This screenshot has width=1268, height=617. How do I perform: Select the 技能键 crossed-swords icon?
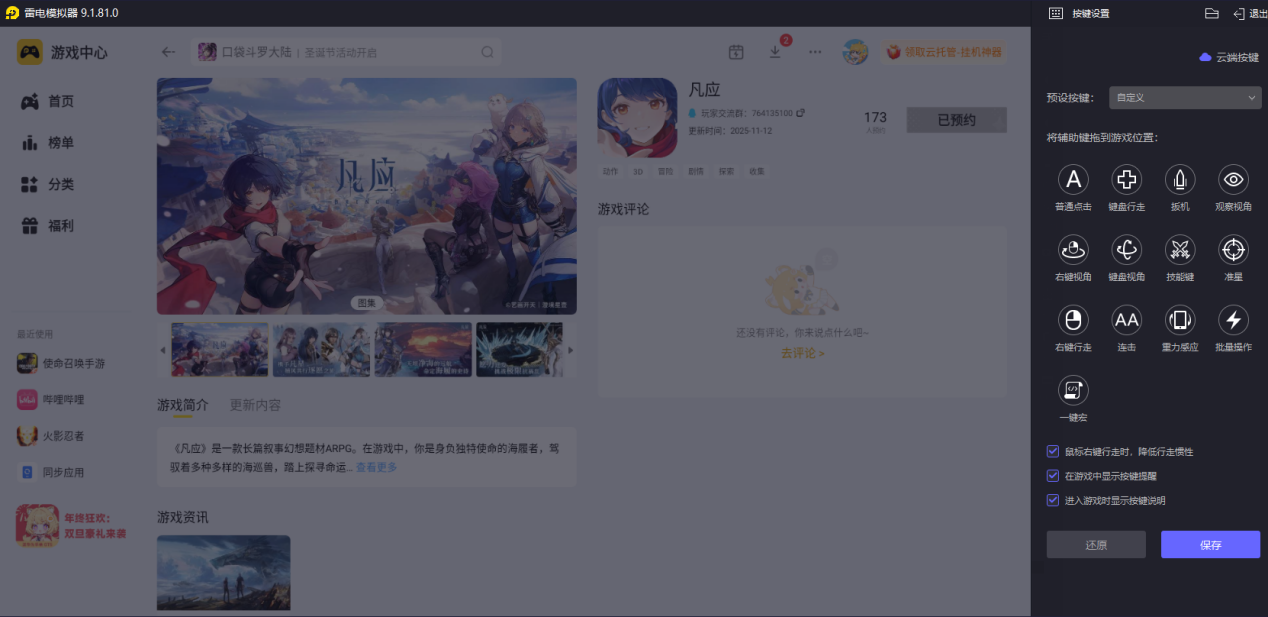[x=1180, y=250]
